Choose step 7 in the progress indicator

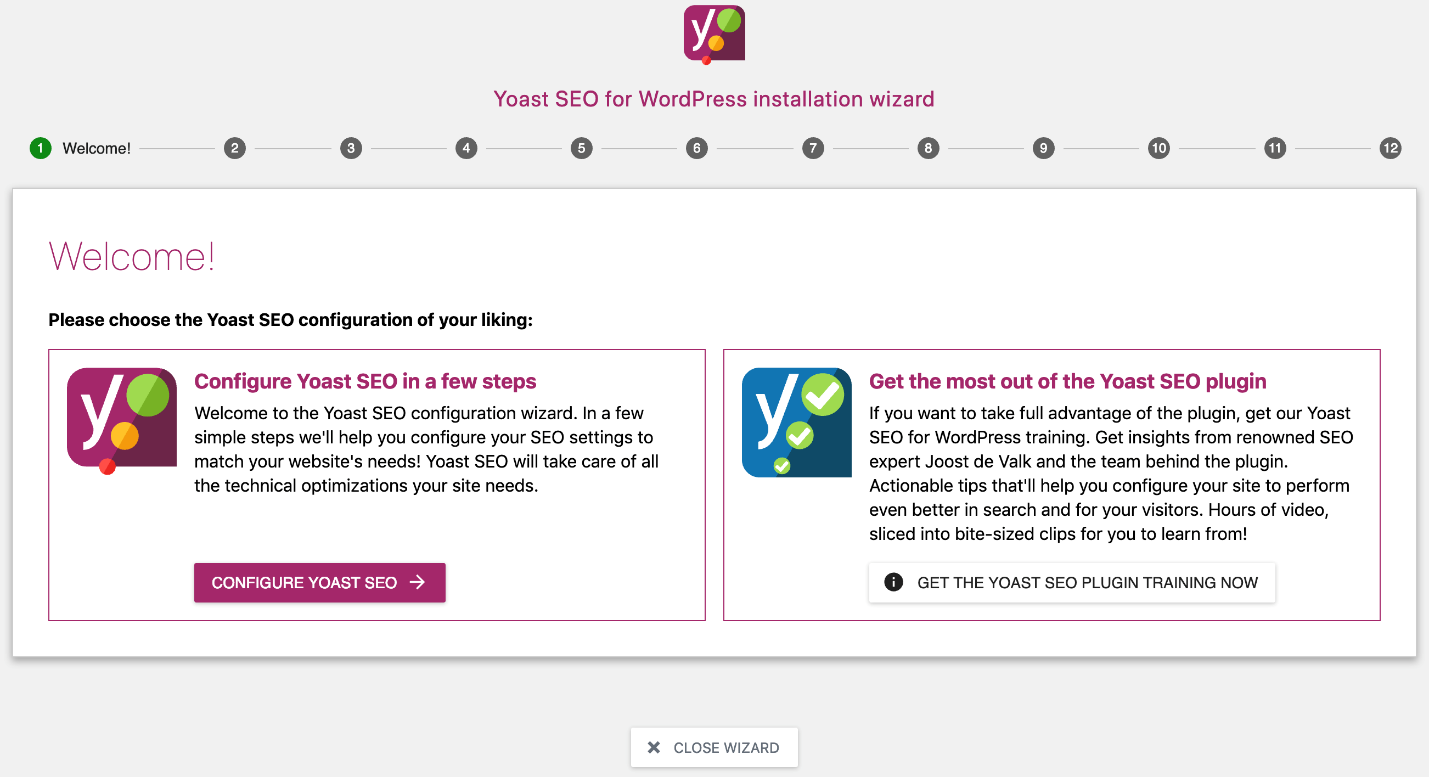tap(813, 148)
